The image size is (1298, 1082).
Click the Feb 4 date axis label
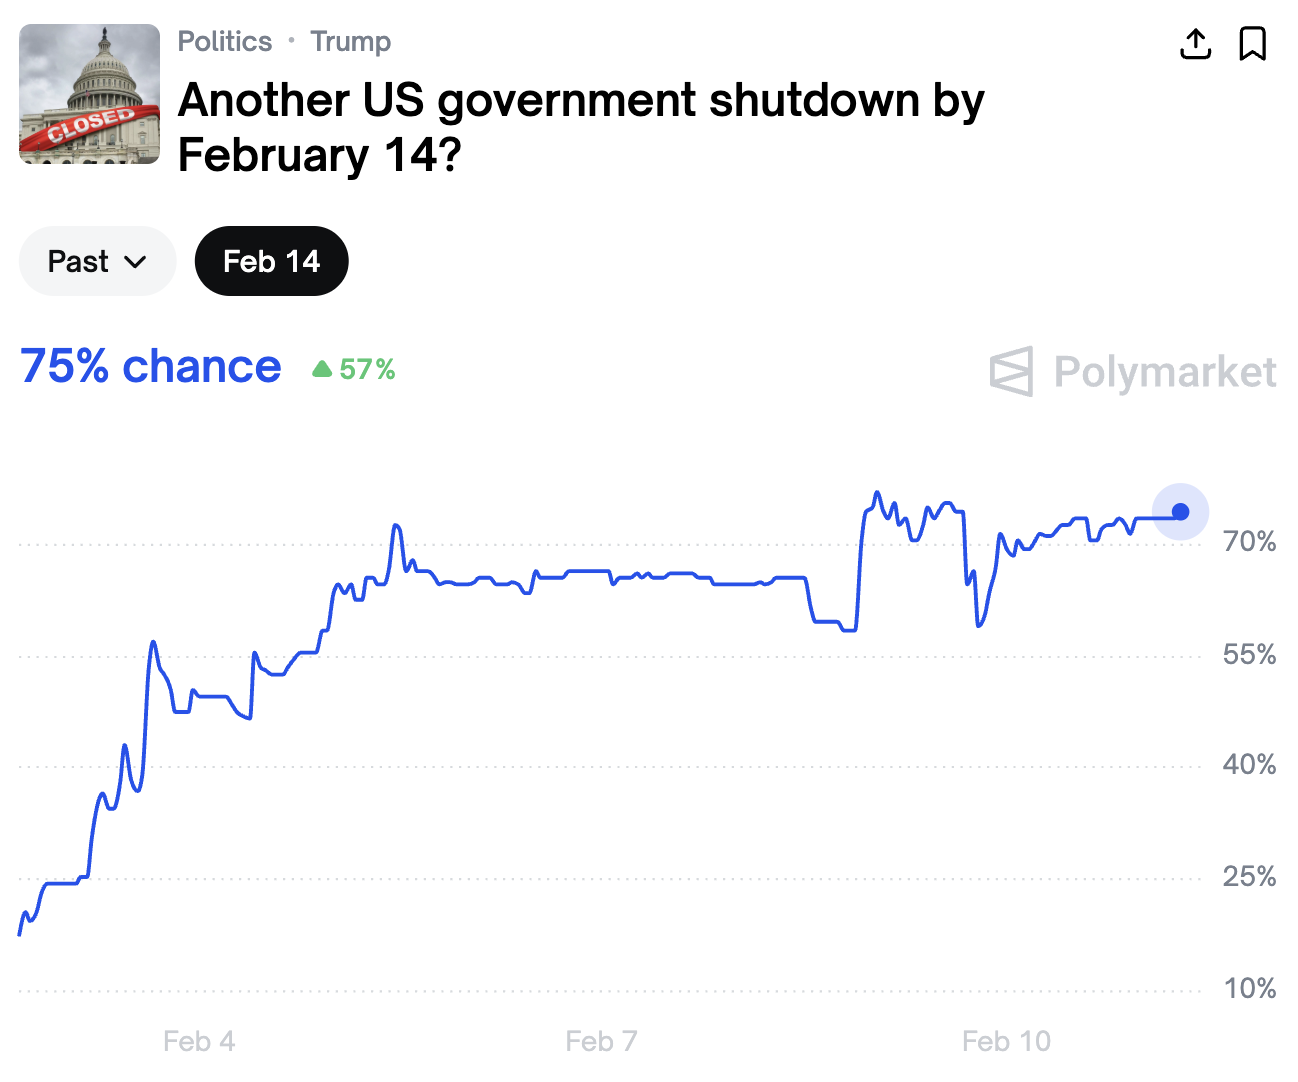[199, 1041]
